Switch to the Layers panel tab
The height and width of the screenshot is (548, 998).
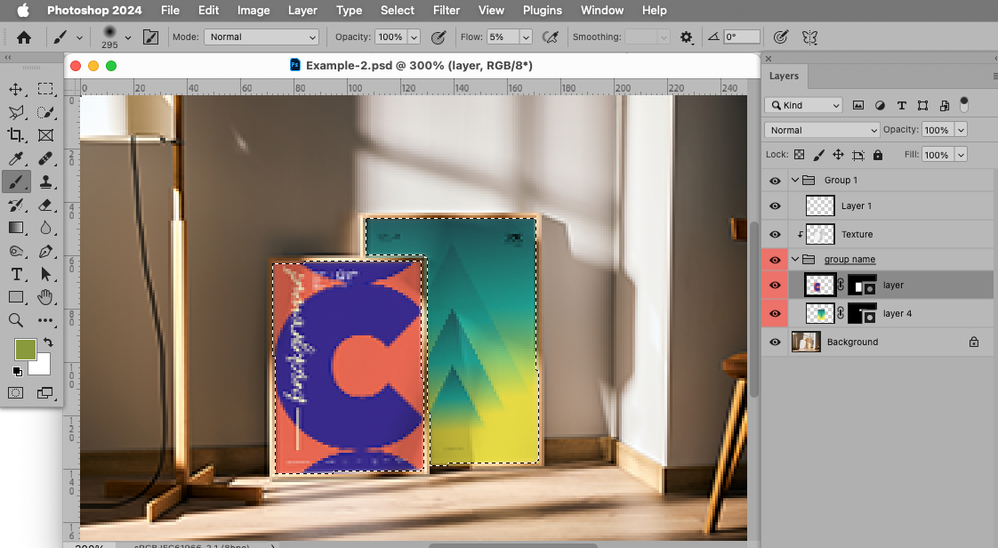pos(784,76)
